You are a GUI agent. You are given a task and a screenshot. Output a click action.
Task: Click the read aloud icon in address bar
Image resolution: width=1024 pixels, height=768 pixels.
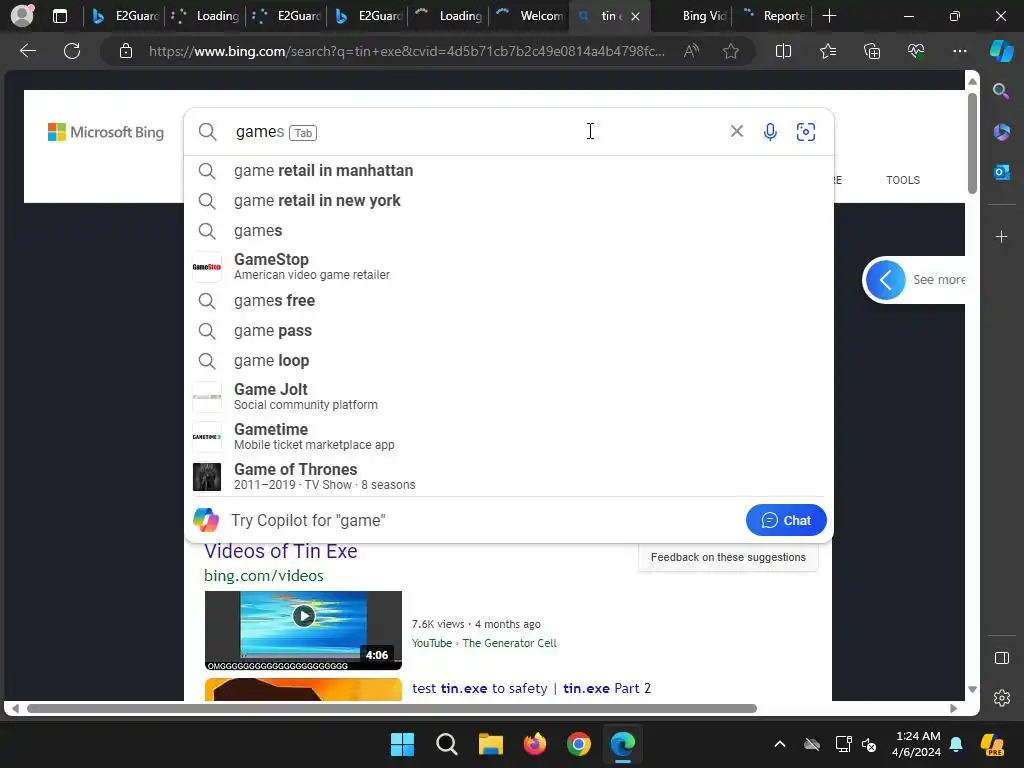(691, 51)
